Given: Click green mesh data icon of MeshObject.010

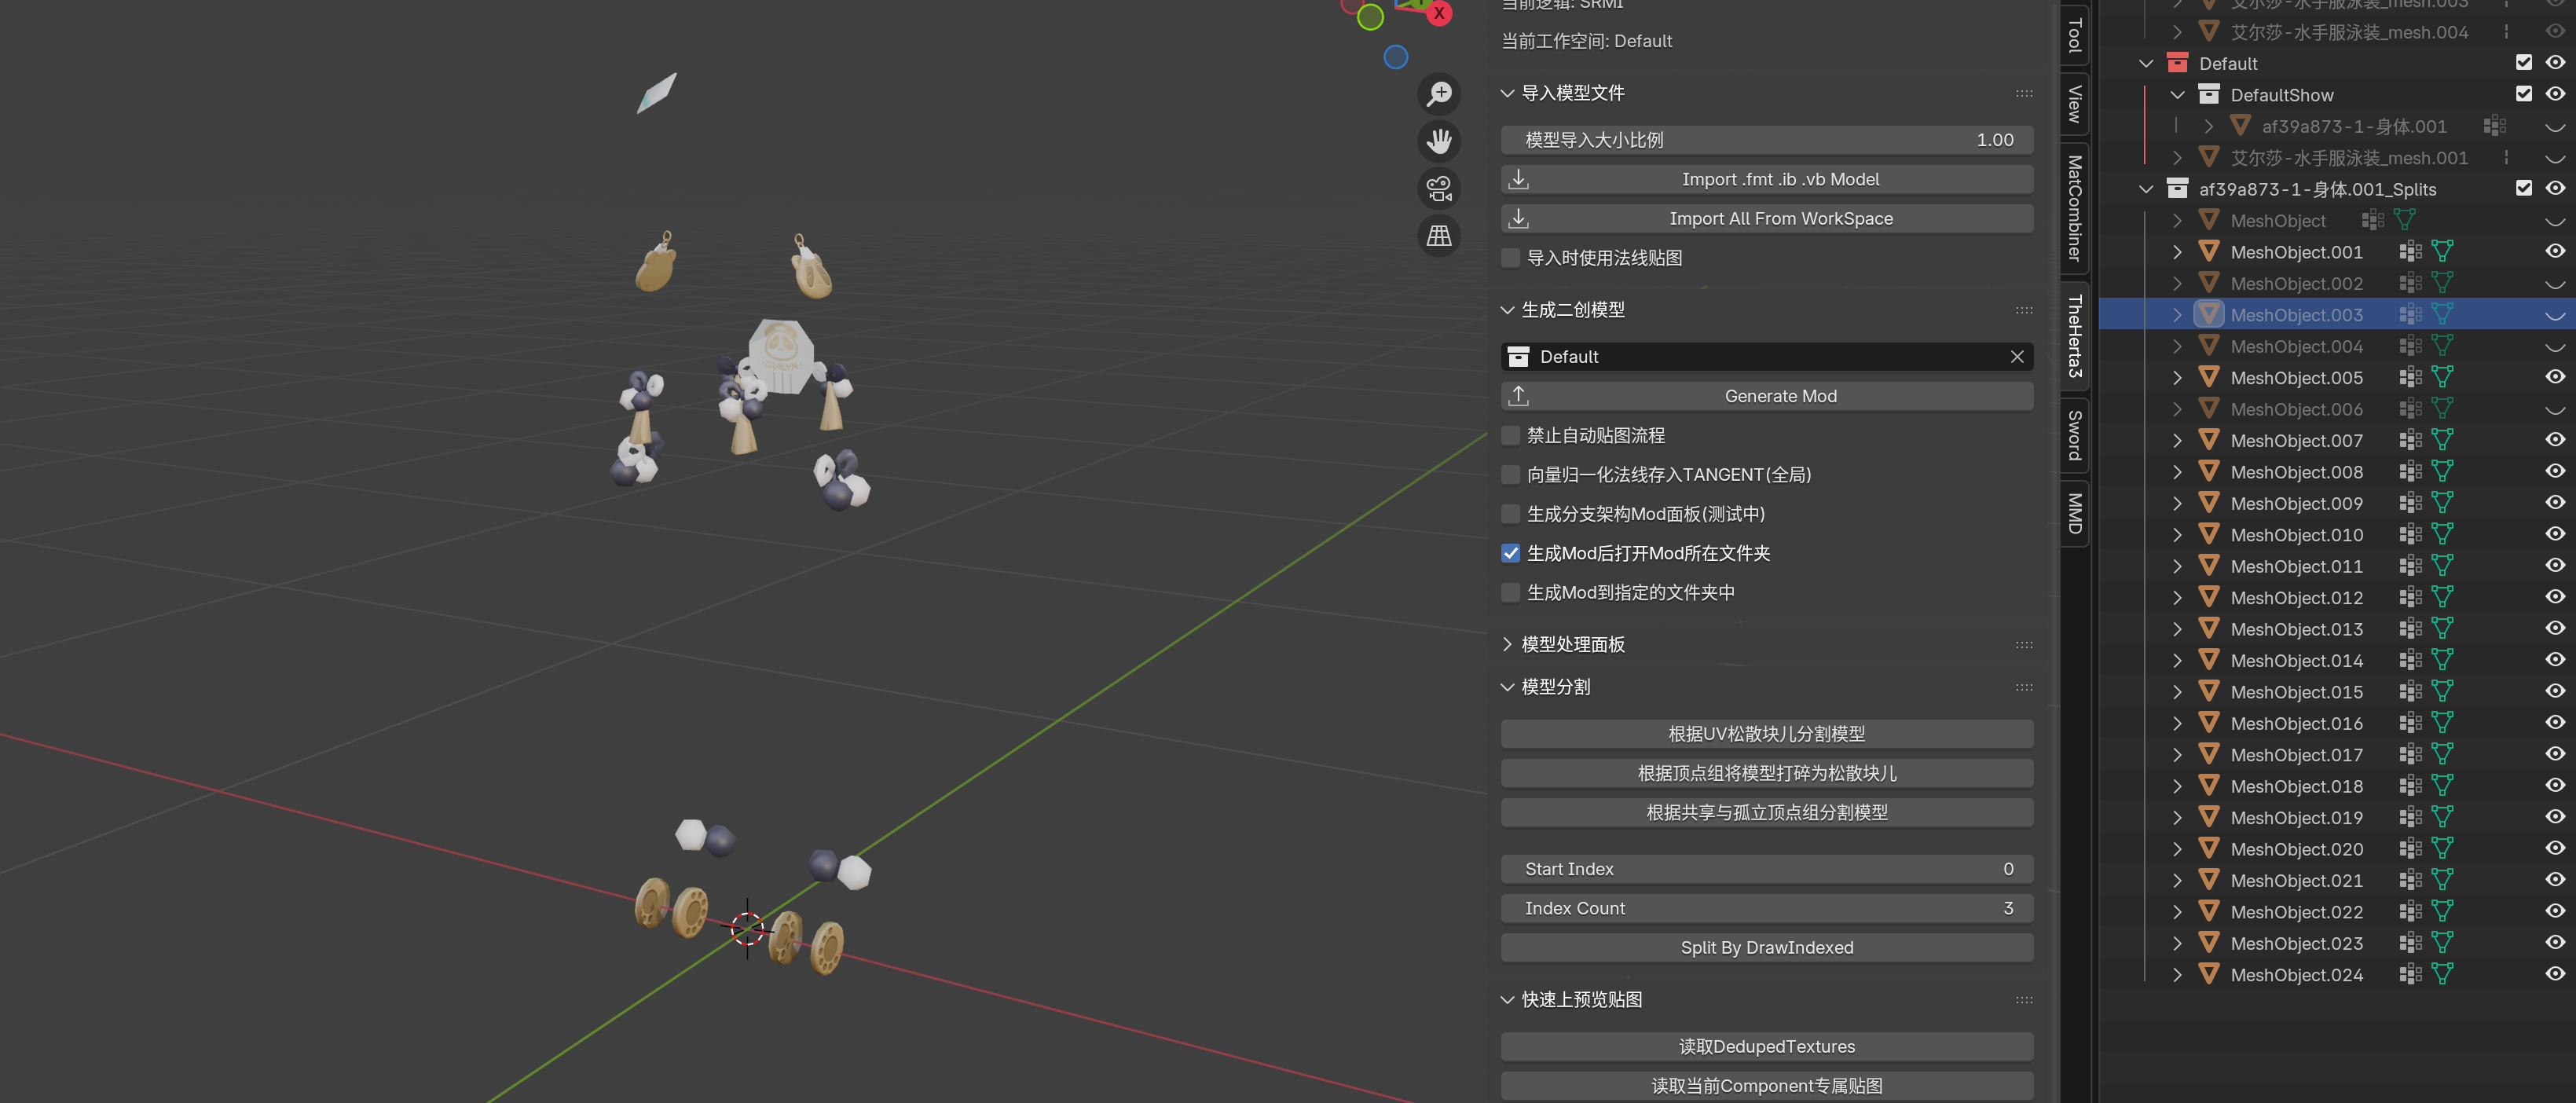Looking at the screenshot, I should click(2442, 535).
